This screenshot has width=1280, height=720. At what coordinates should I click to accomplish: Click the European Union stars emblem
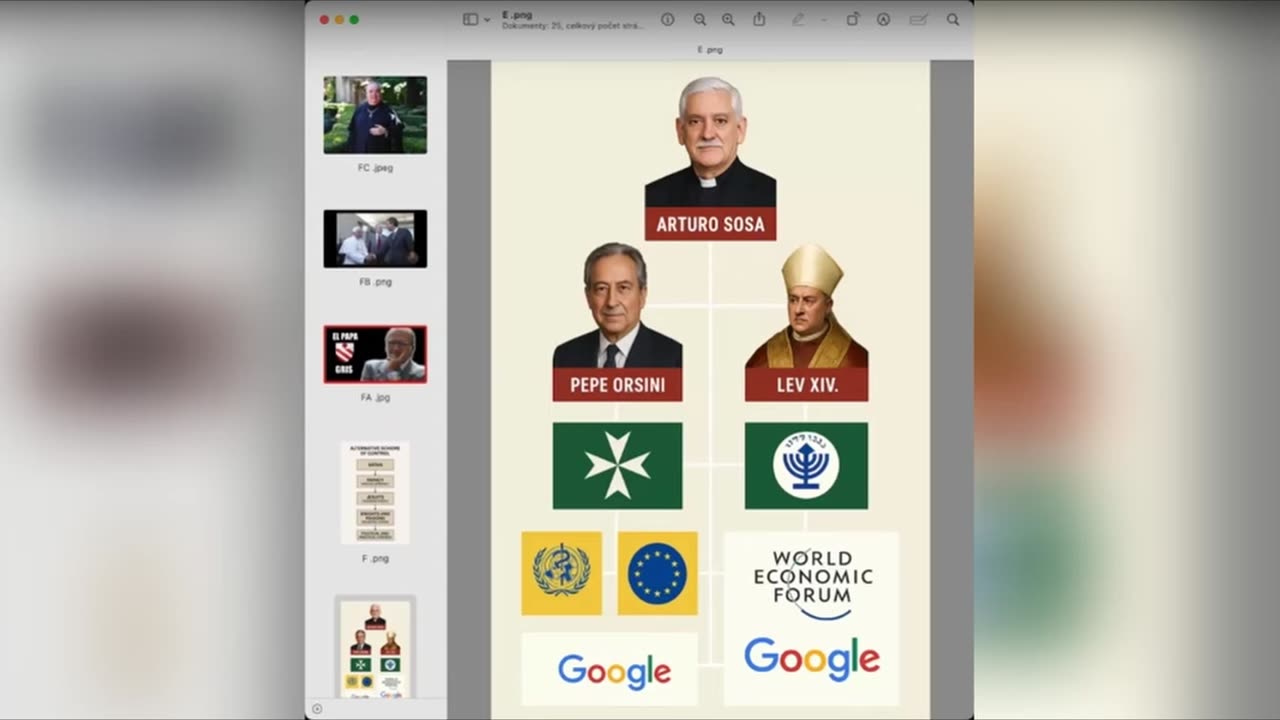click(657, 573)
